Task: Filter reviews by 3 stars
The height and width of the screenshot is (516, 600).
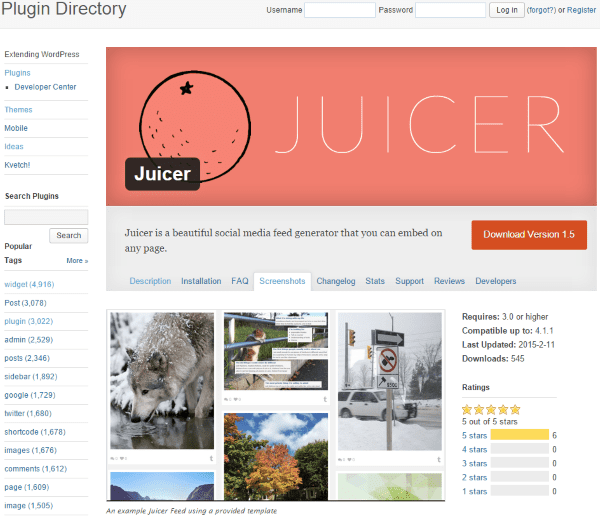Action: (x=474, y=464)
